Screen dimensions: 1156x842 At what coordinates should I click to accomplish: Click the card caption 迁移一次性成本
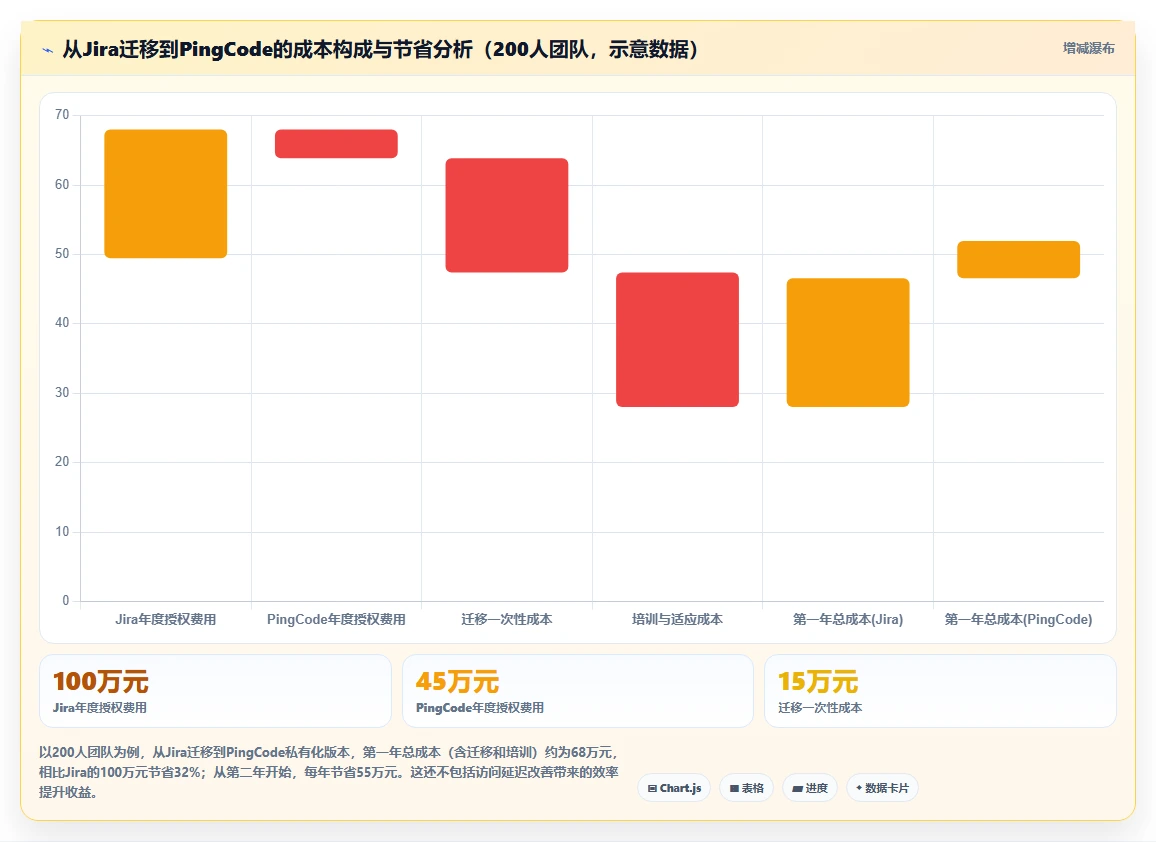(820, 708)
